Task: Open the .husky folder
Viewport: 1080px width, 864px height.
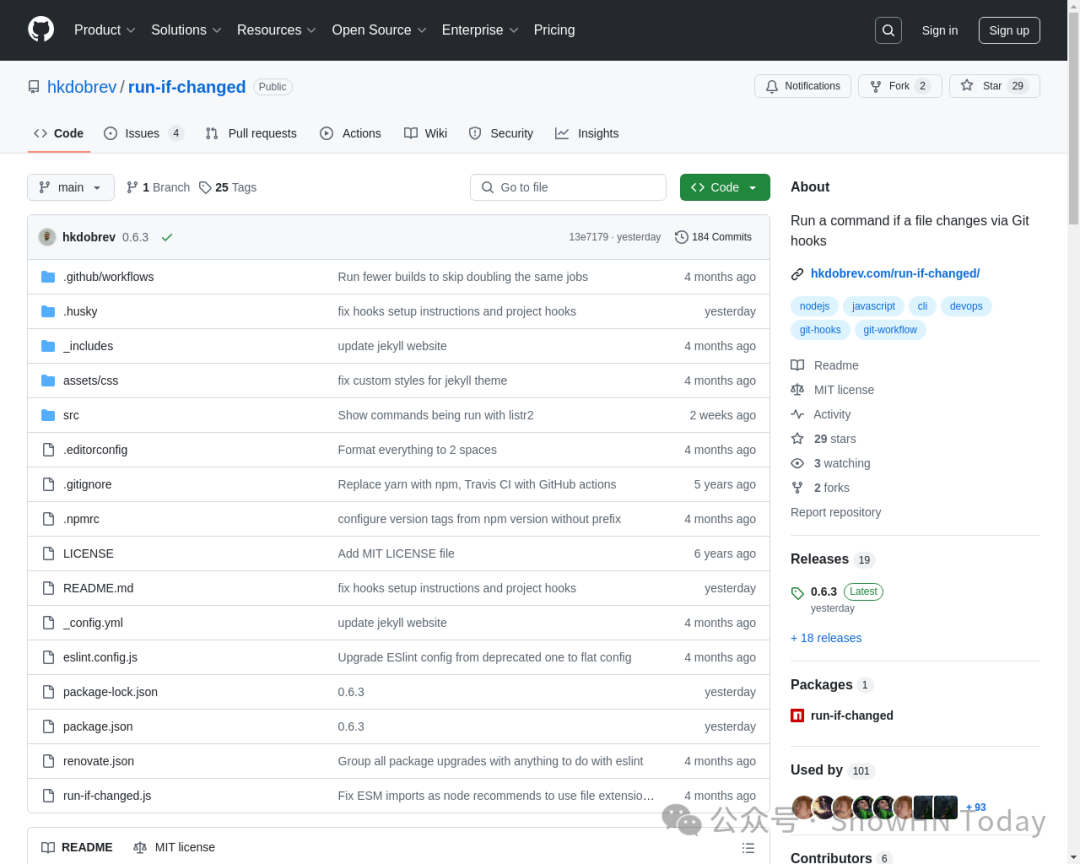Action: point(80,311)
